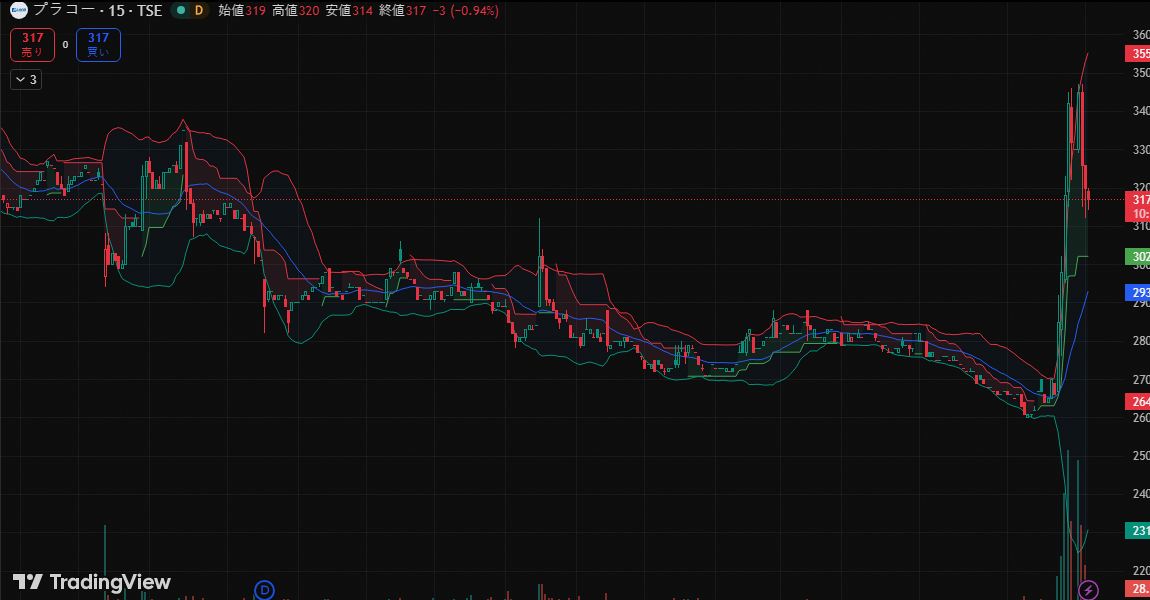
Task: Click the orange D delayed-data badge
Action: (199, 10)
